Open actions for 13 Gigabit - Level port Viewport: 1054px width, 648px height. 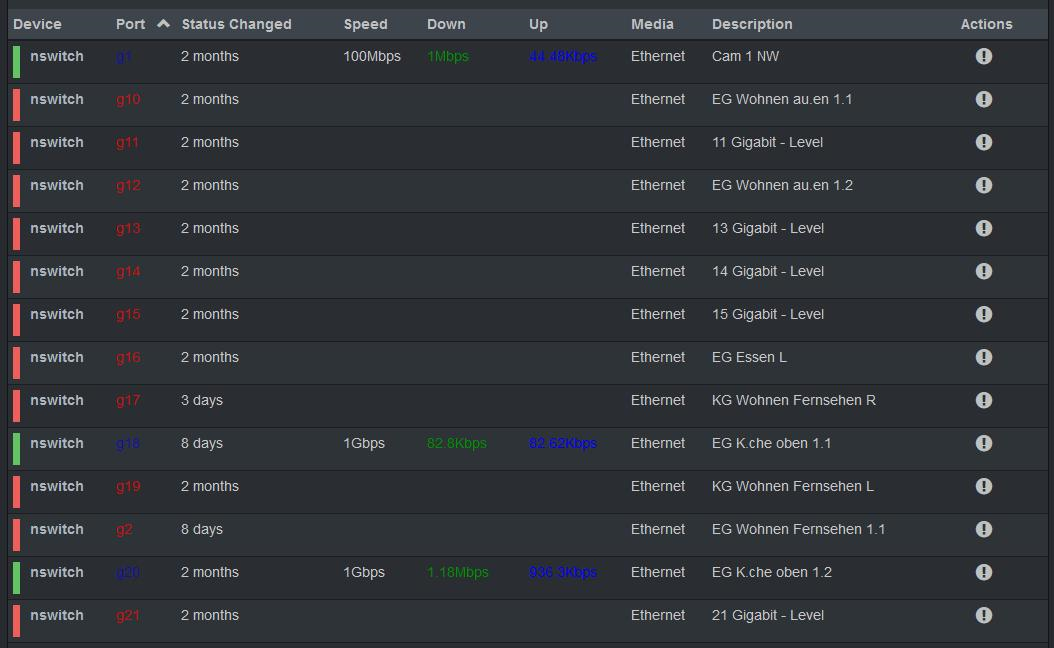(984, 228)
